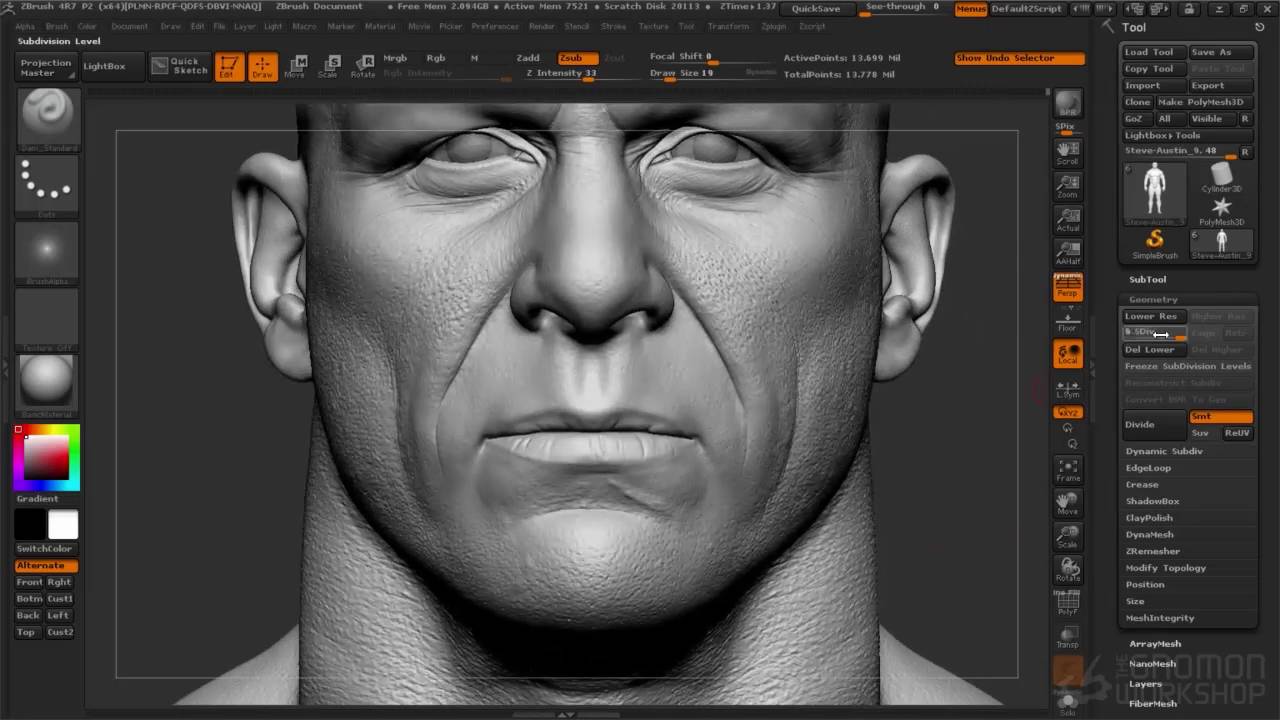Open the Preferences menu
1280x720 pixels.
(x=495, y=26)
